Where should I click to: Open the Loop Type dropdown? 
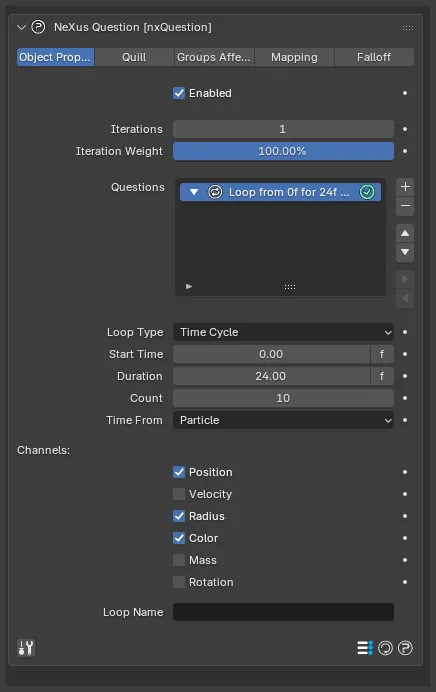pyautogui.click(x=283, y=332)
